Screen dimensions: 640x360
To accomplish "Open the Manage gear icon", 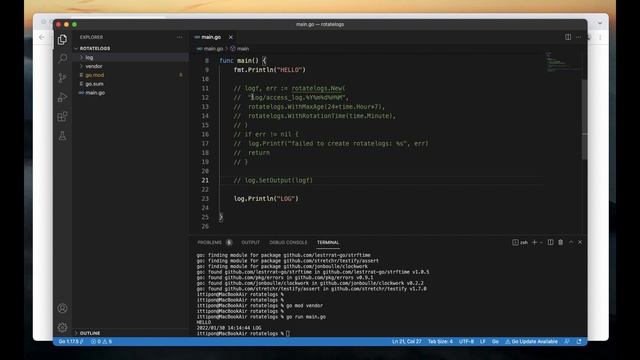I will (x=62, y=327).
